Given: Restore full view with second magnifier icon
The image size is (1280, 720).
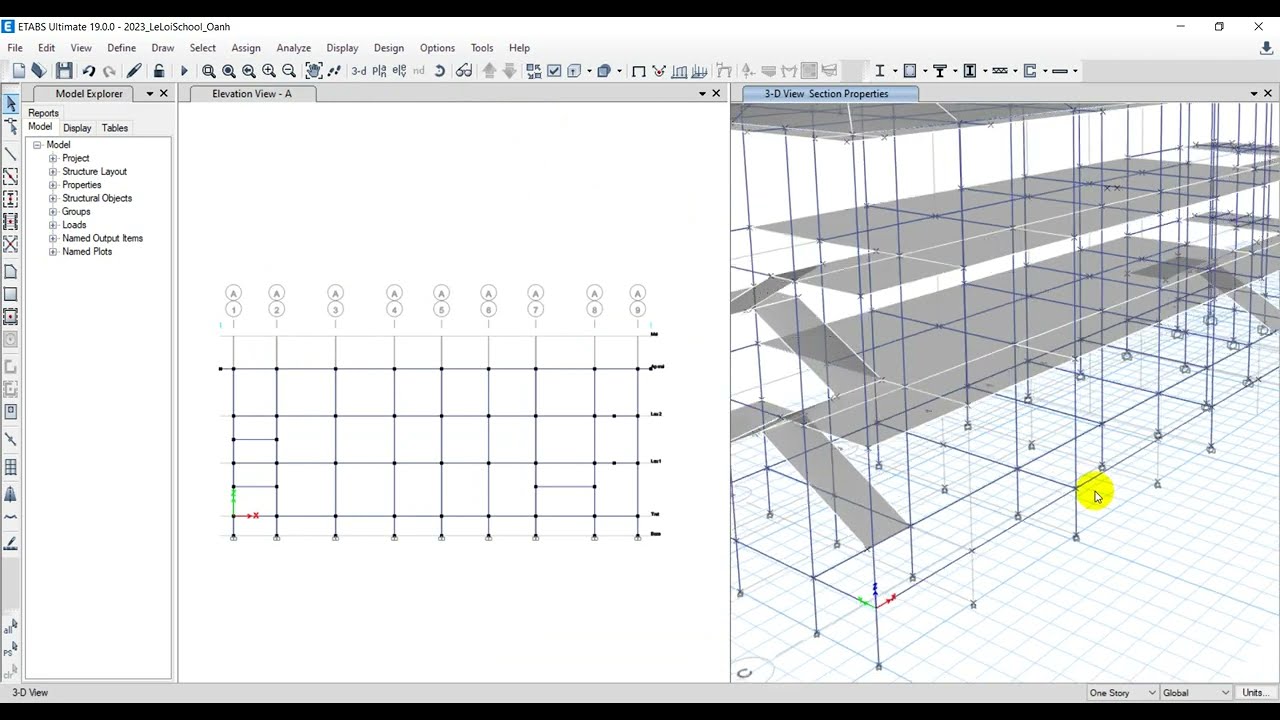Looking at the screenshot, I should pyautogui.click(x=229, y=71).
